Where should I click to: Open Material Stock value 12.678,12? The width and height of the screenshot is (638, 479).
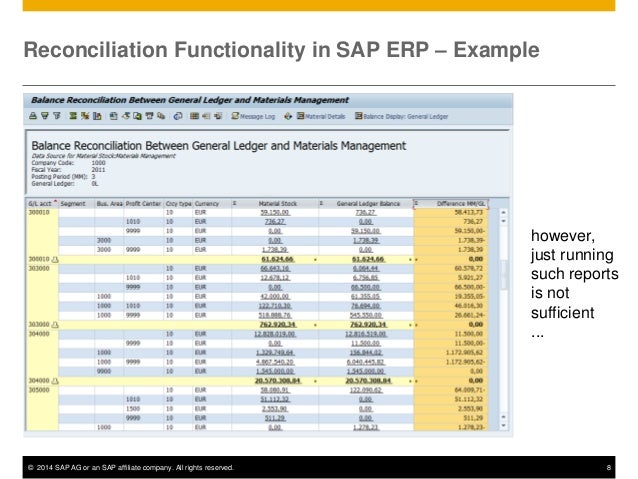pyautogui.click(x=275, y=278)
